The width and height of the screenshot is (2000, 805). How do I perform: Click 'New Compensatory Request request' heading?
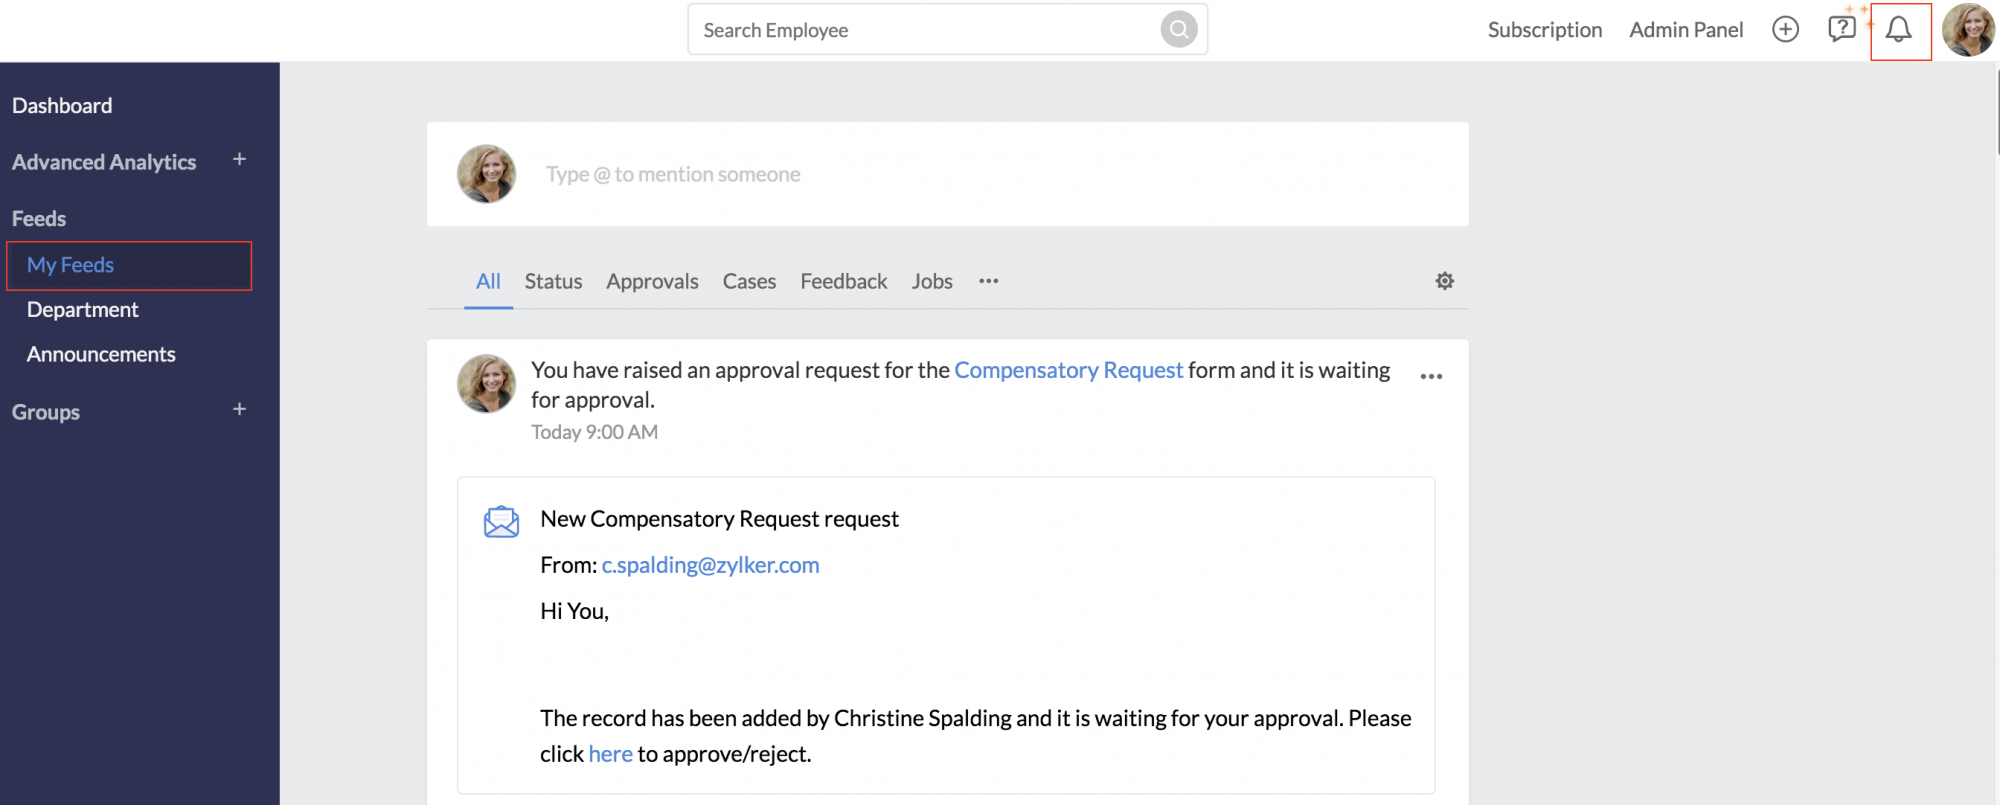[719, 519]
